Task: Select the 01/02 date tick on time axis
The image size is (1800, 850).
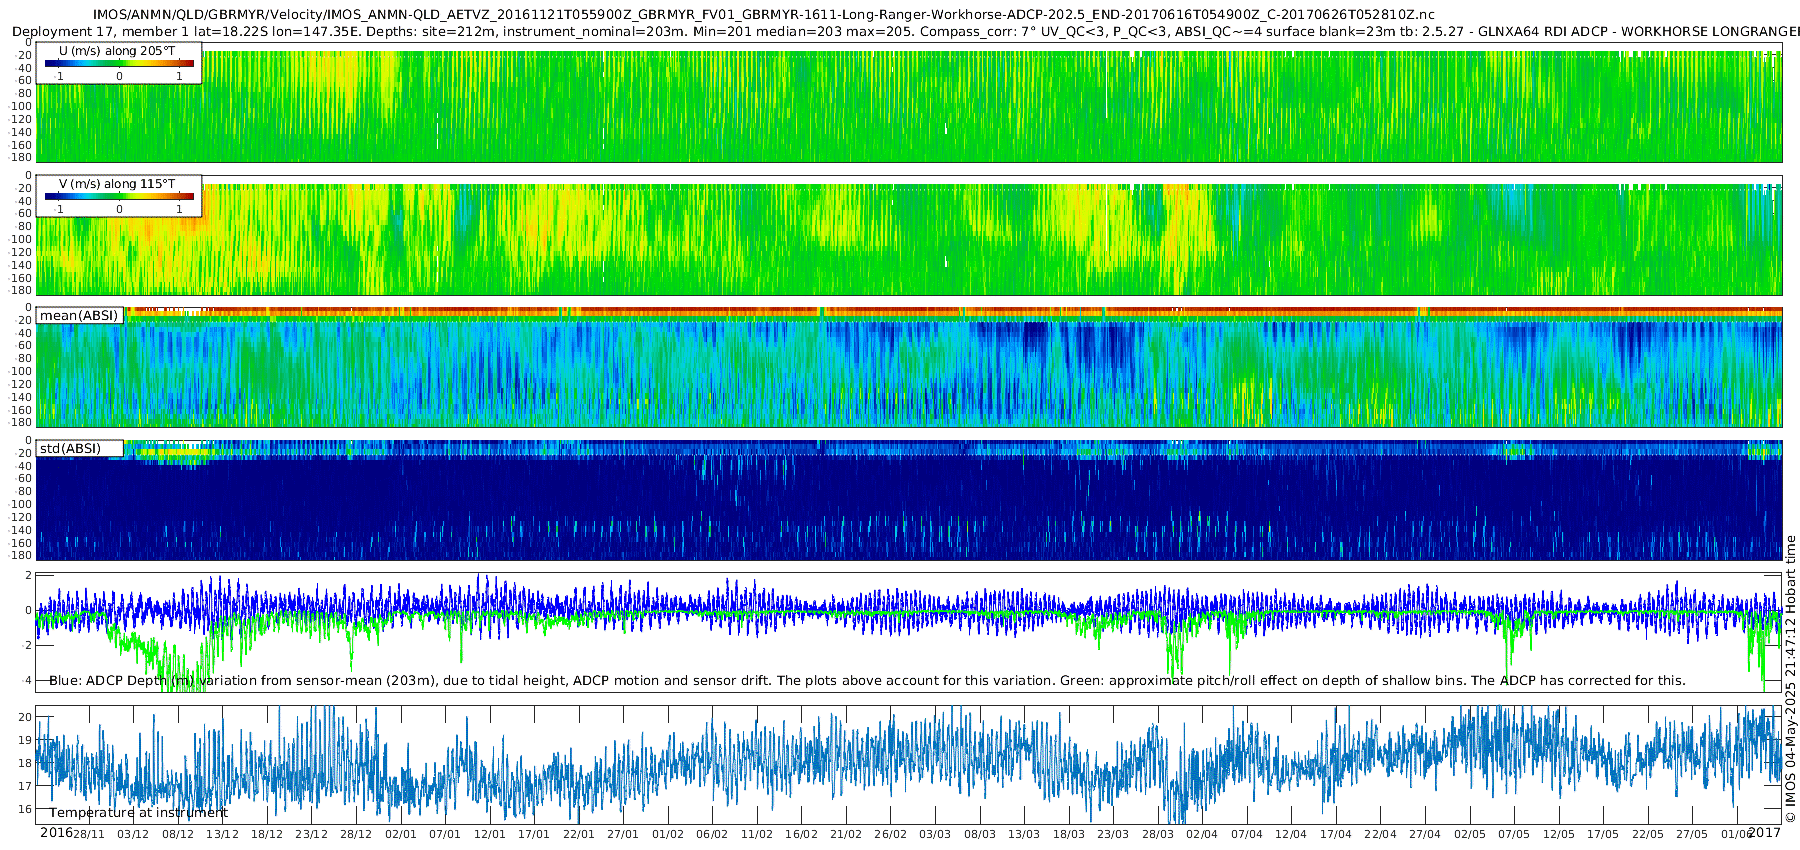Action: click(x=668, y=834)
